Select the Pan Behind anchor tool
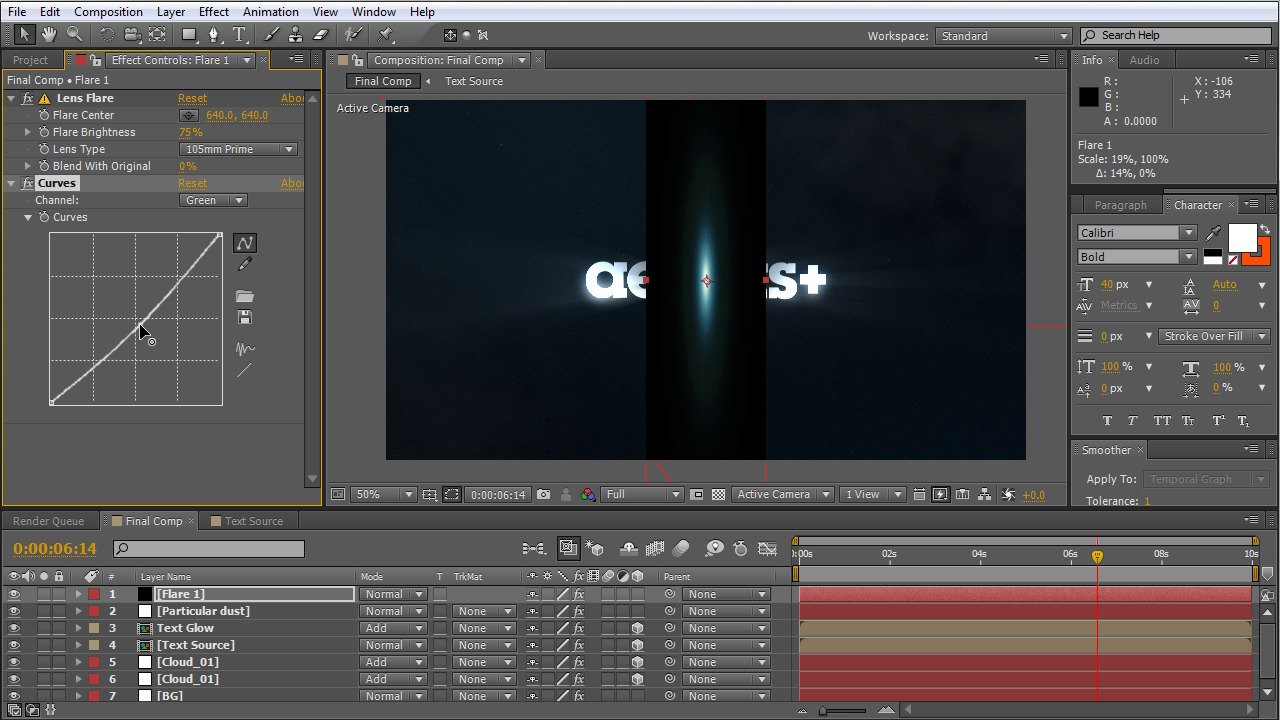Screen dimensions: 1280x720 [x=157, y=35]
